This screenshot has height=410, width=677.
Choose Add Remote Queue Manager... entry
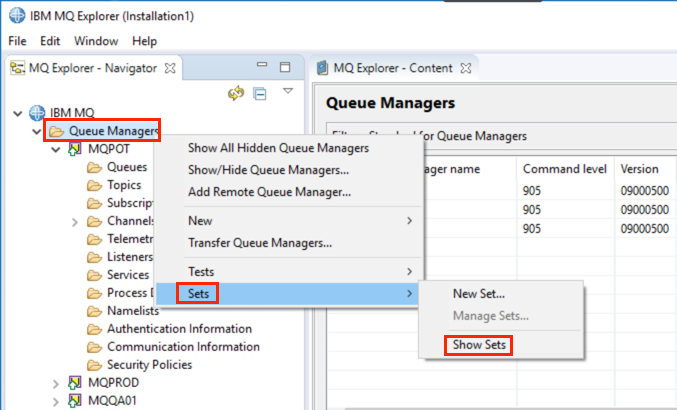click(x=269, y=192)
